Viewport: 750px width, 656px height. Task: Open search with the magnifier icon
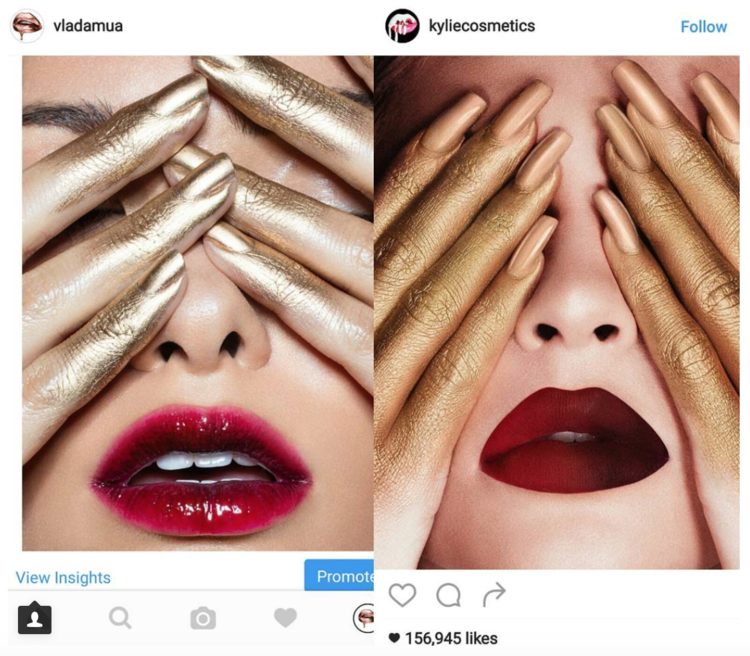[x=120, y=618]
